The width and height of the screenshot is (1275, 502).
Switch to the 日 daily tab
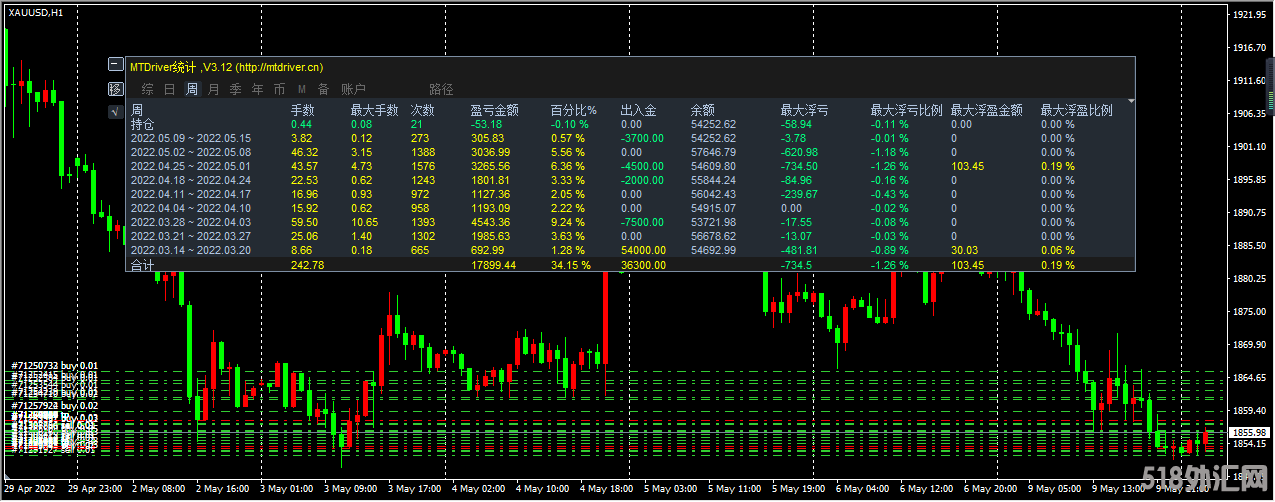pyautogui.click(x=170, y=90)
